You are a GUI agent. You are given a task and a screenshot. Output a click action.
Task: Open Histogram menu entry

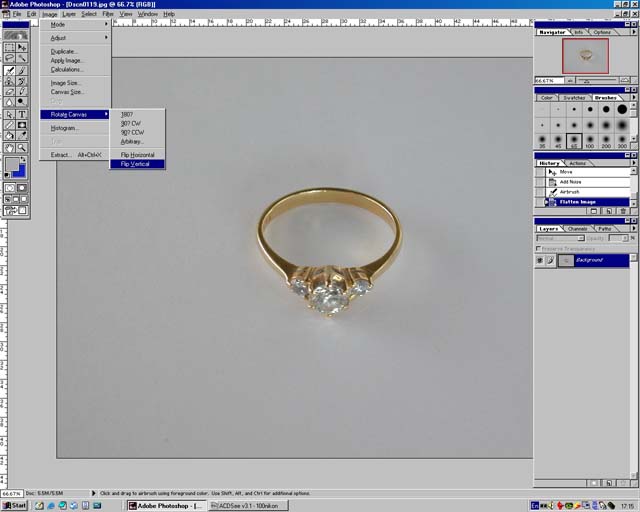tap(76, 128)
